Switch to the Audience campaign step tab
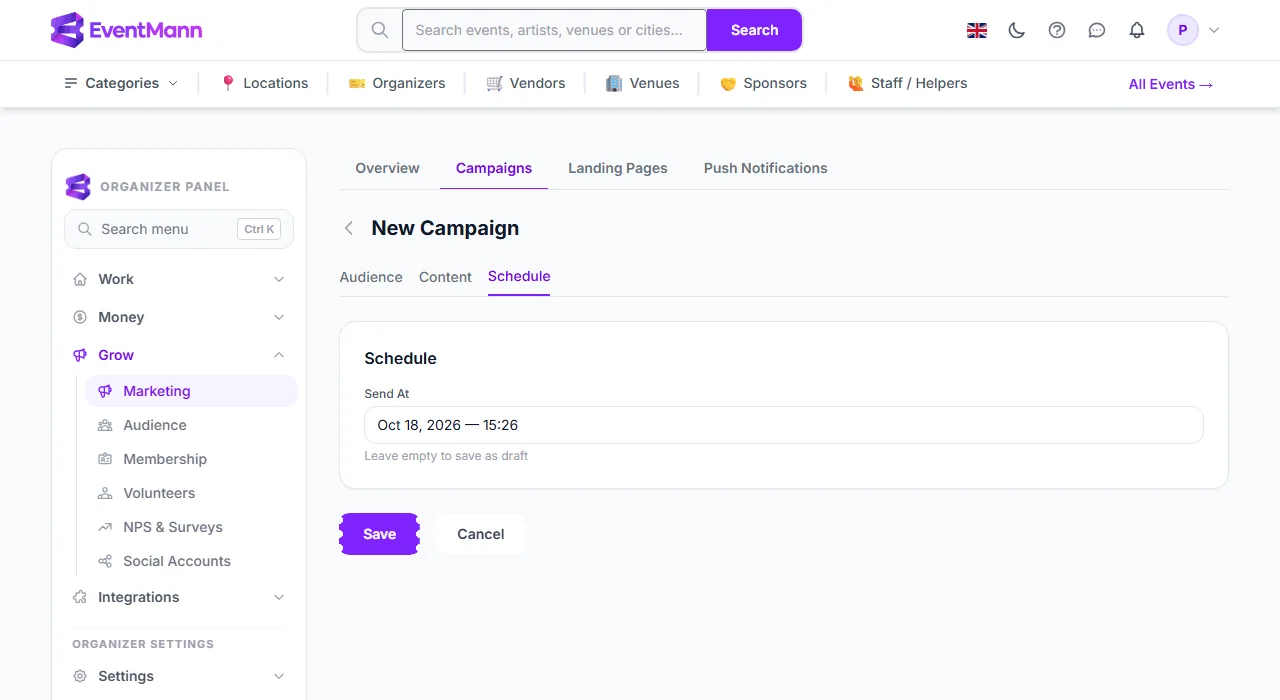Screen dimensions: 1280x700 (x=371, y=277)
